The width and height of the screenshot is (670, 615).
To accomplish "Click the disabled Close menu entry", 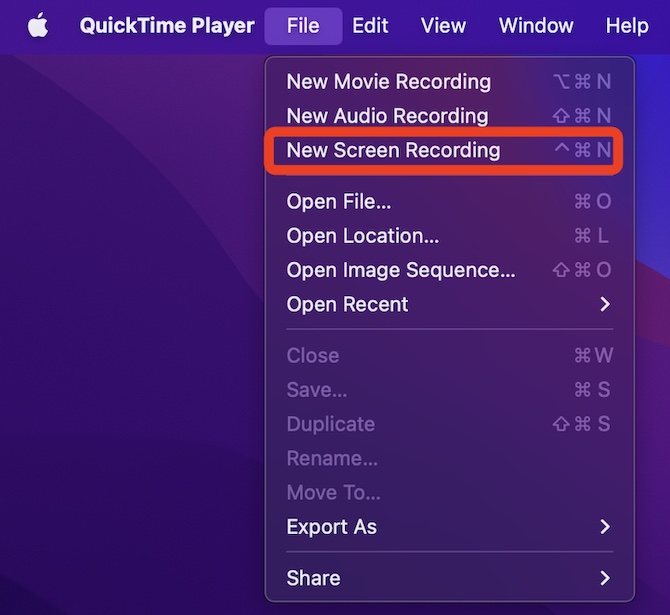I will (x=449, y=356).
